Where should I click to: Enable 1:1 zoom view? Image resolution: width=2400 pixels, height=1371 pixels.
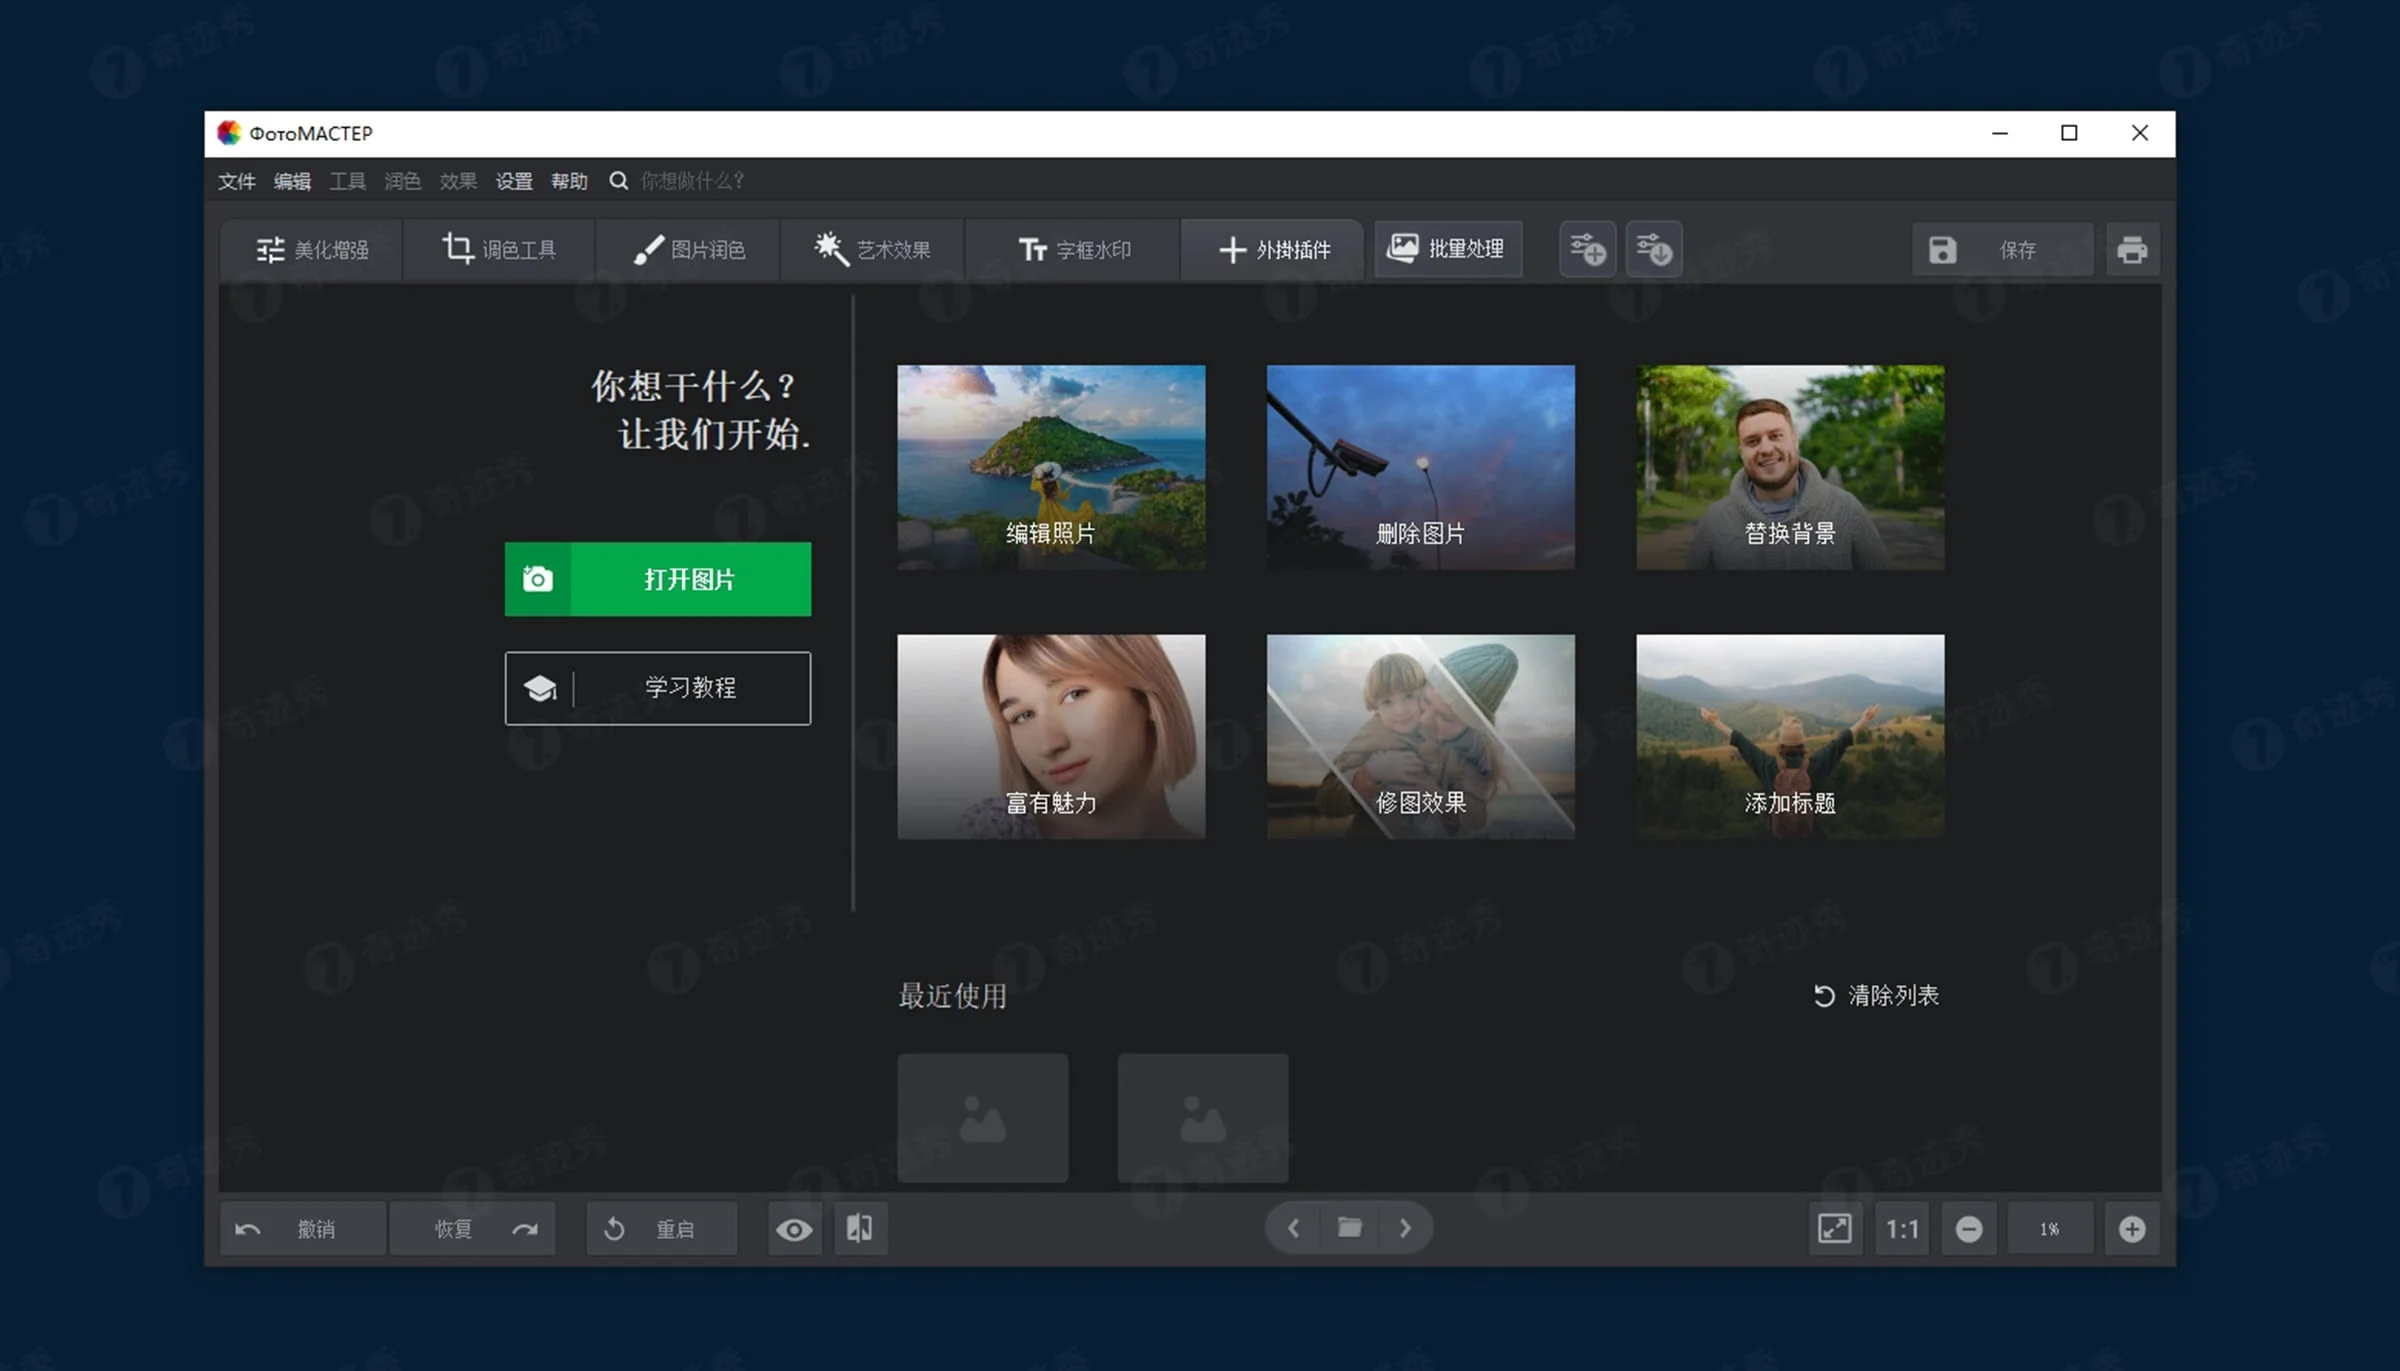click(1901, 1228)
